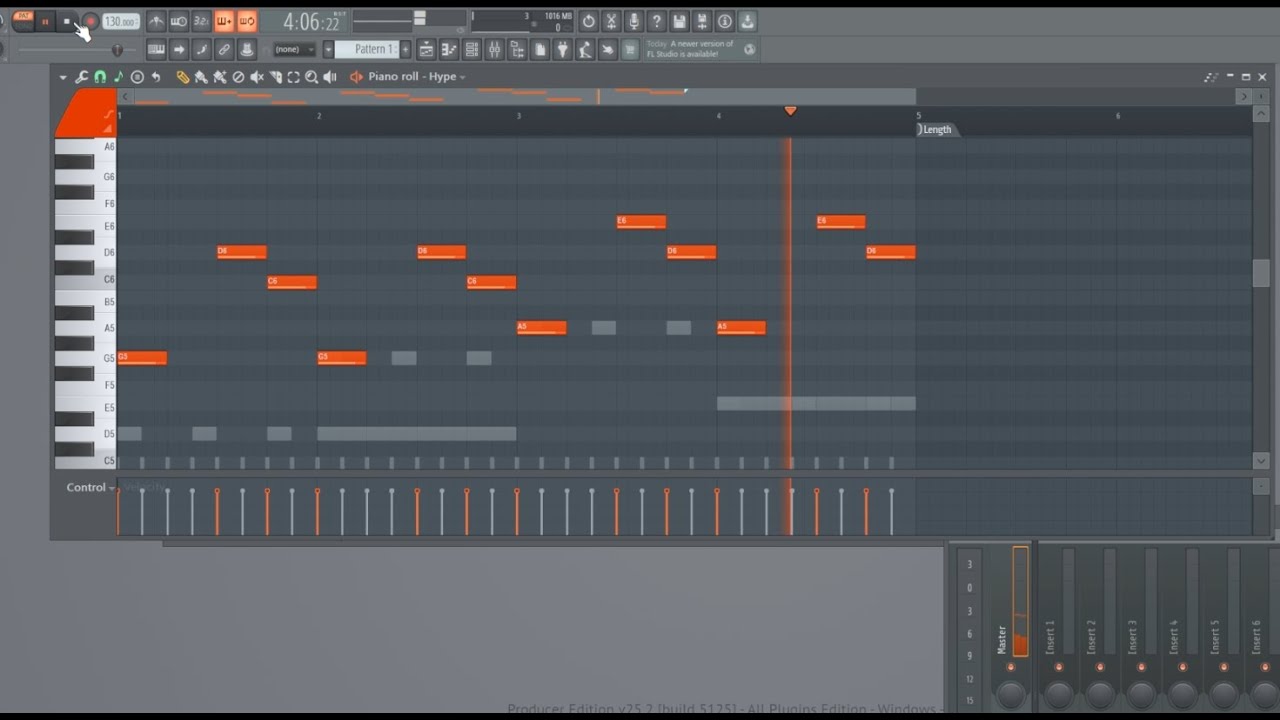Click the microphone one-click recording icon

(634, 21)
